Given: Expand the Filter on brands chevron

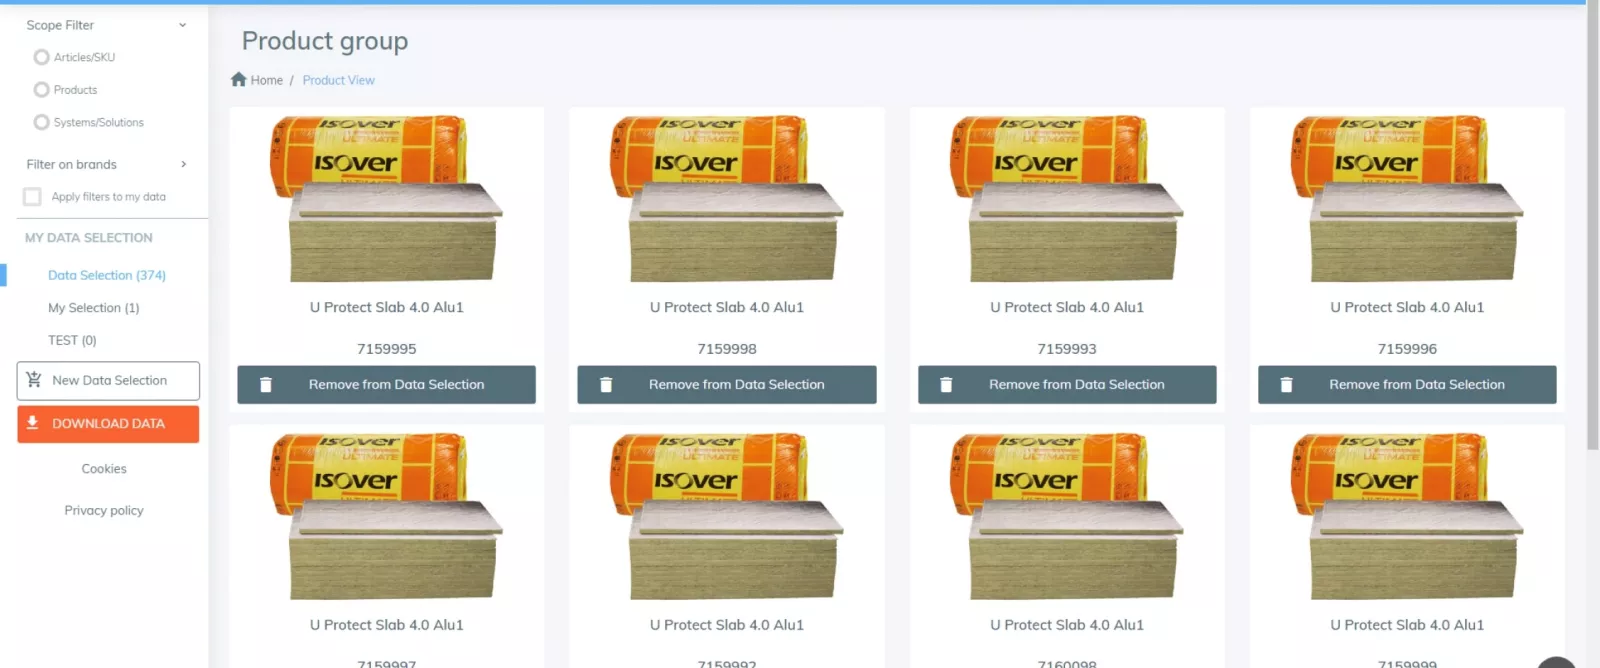Looking at the screenshot, I should click(x=183, y=164).
